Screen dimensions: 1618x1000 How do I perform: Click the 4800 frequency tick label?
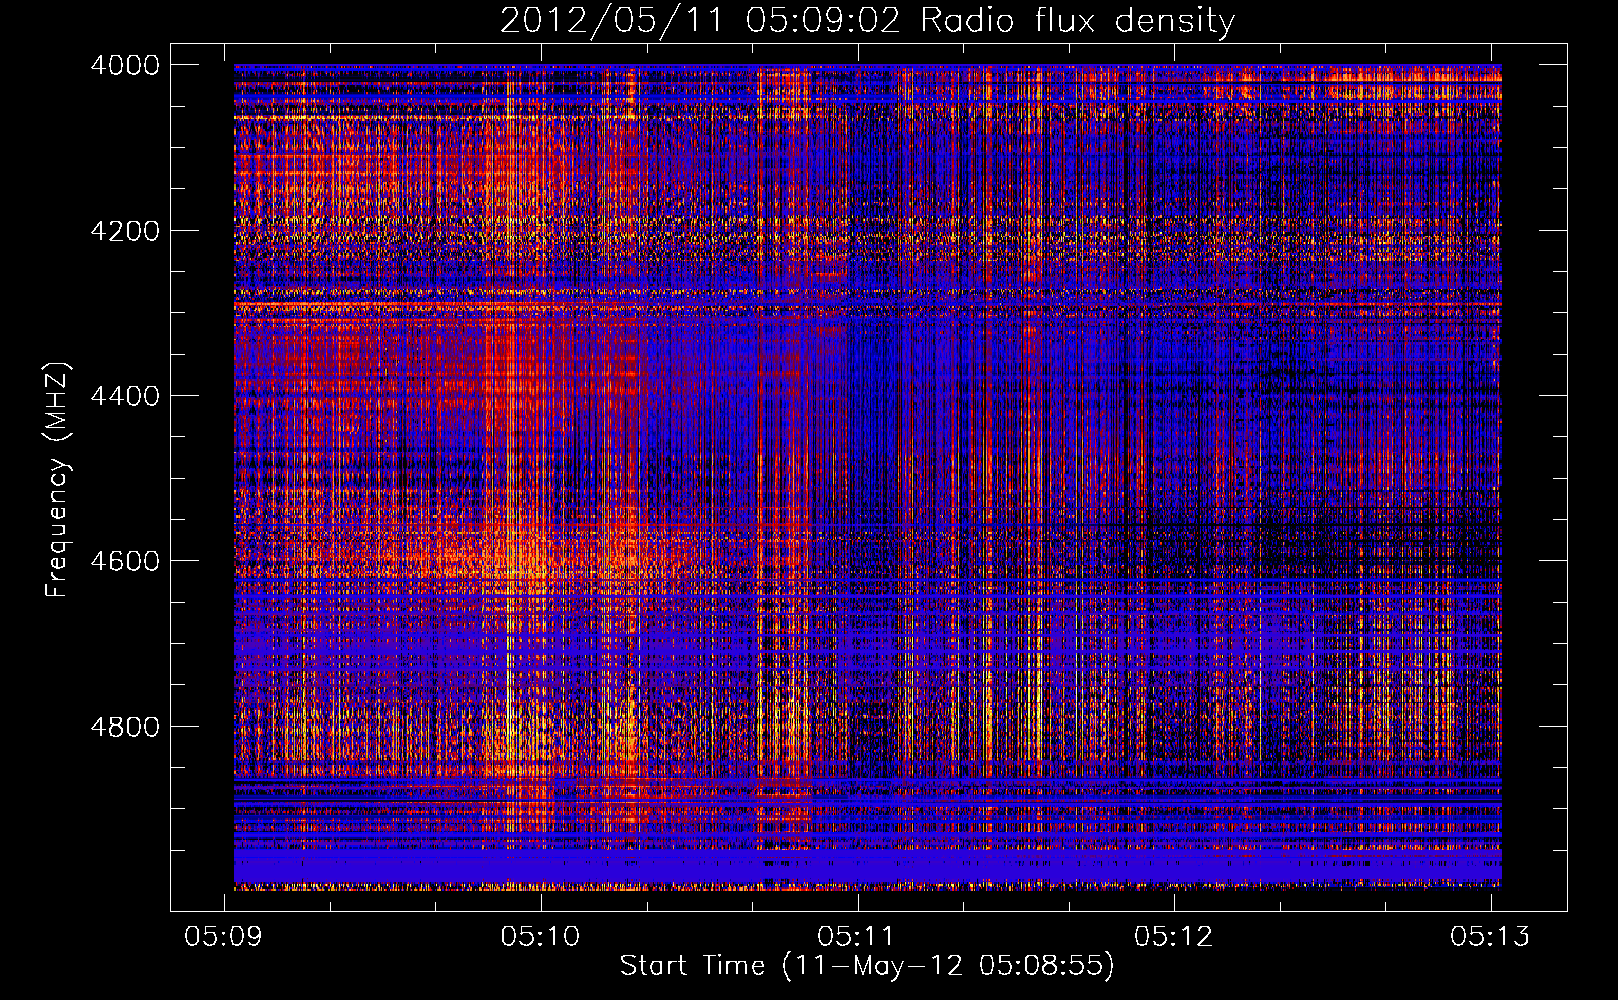125,727
